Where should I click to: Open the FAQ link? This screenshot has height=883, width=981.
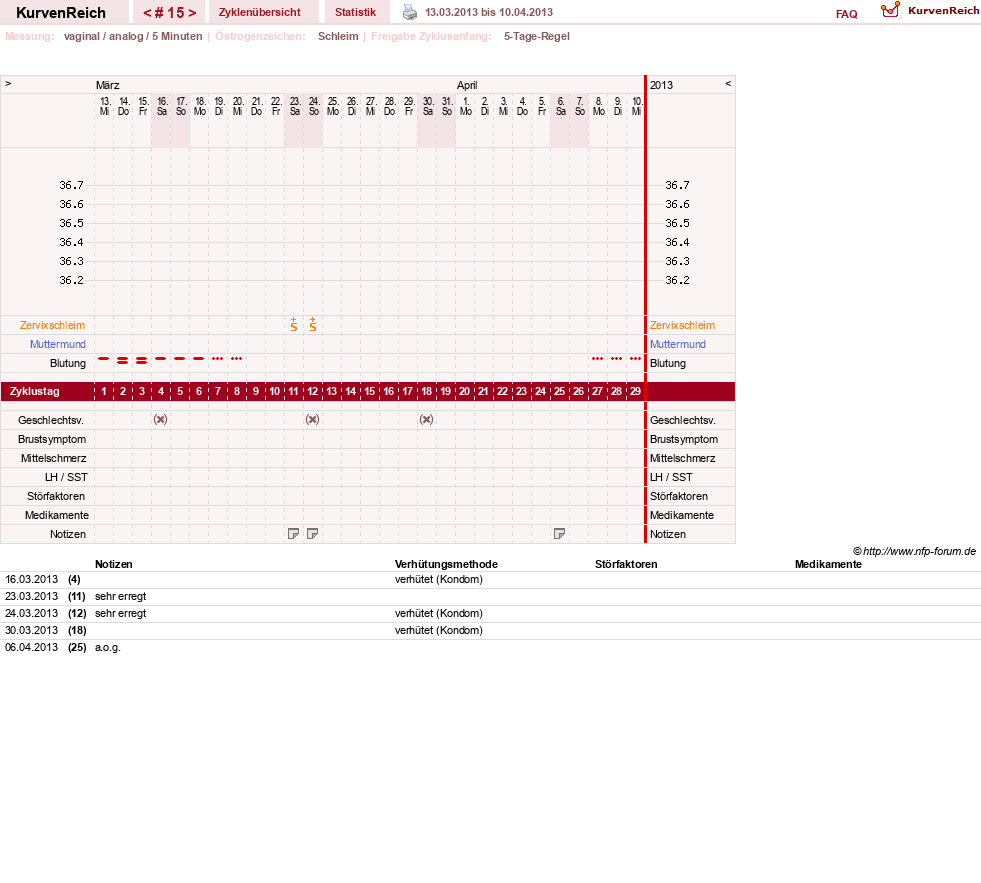click(846, 14)
